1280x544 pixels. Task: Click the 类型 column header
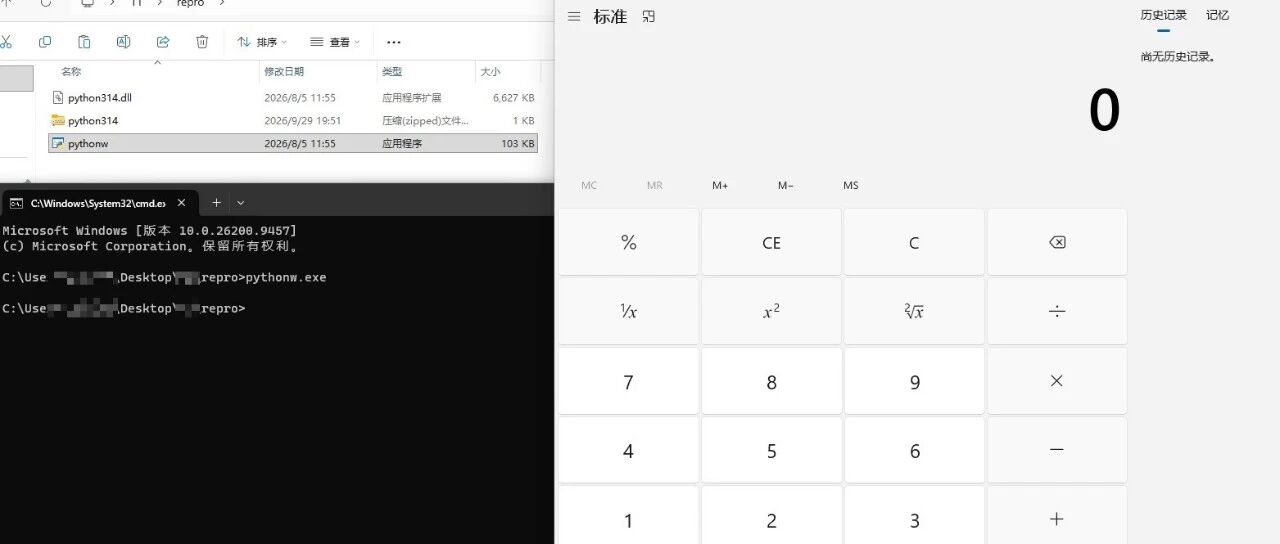(x=392, y=72)
